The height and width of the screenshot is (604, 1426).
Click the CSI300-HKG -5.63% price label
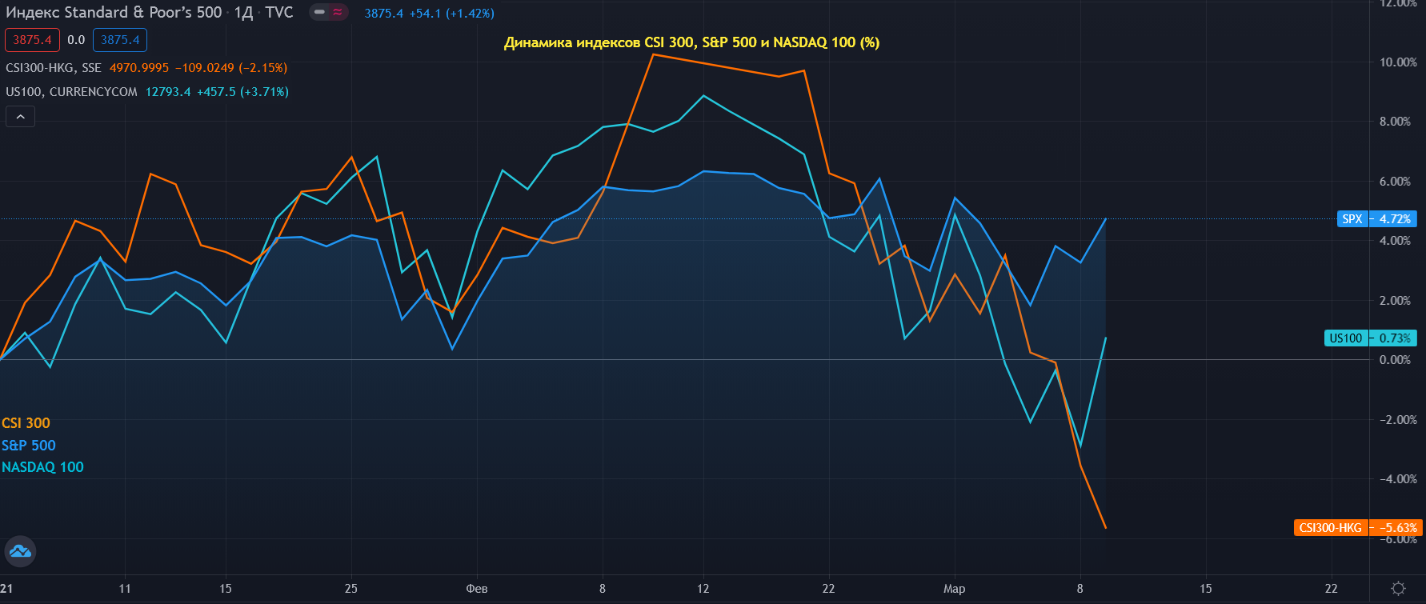pos(1356,527)
